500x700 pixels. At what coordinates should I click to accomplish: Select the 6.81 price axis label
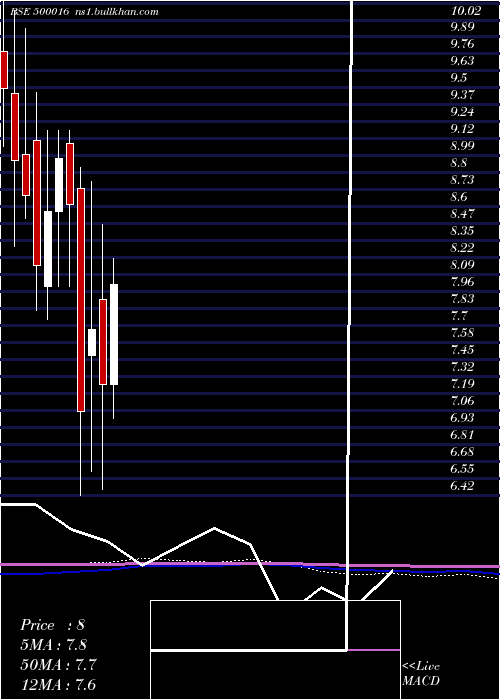point(462,435)
